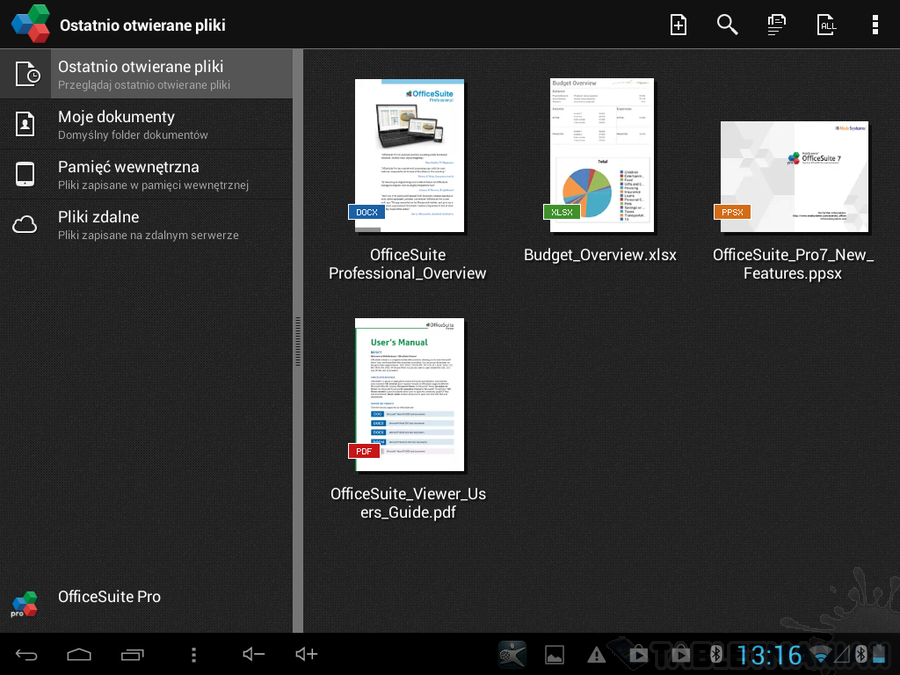Open the OfficeSuite_Viewer_Users_Guide.pdf thumbnail
This screenshot has height=675, width=900.
coord(409,395)
